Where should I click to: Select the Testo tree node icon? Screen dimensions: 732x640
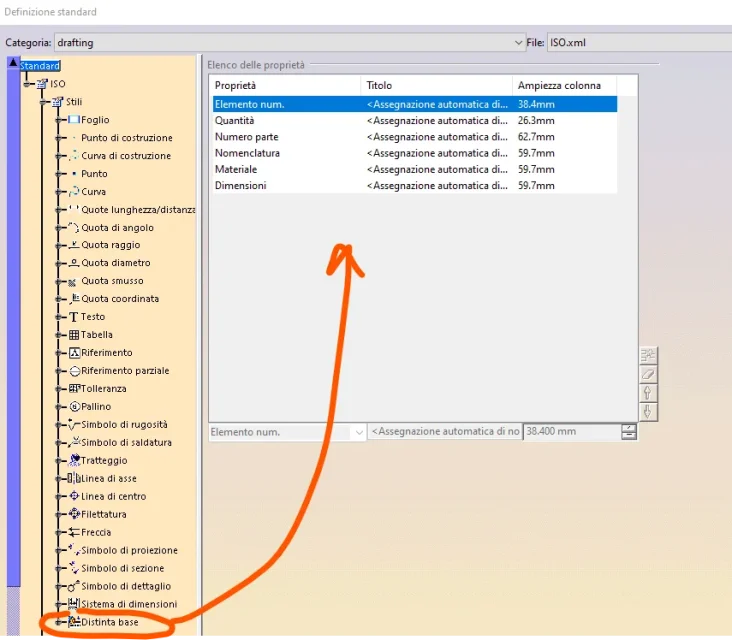point(73,317)
